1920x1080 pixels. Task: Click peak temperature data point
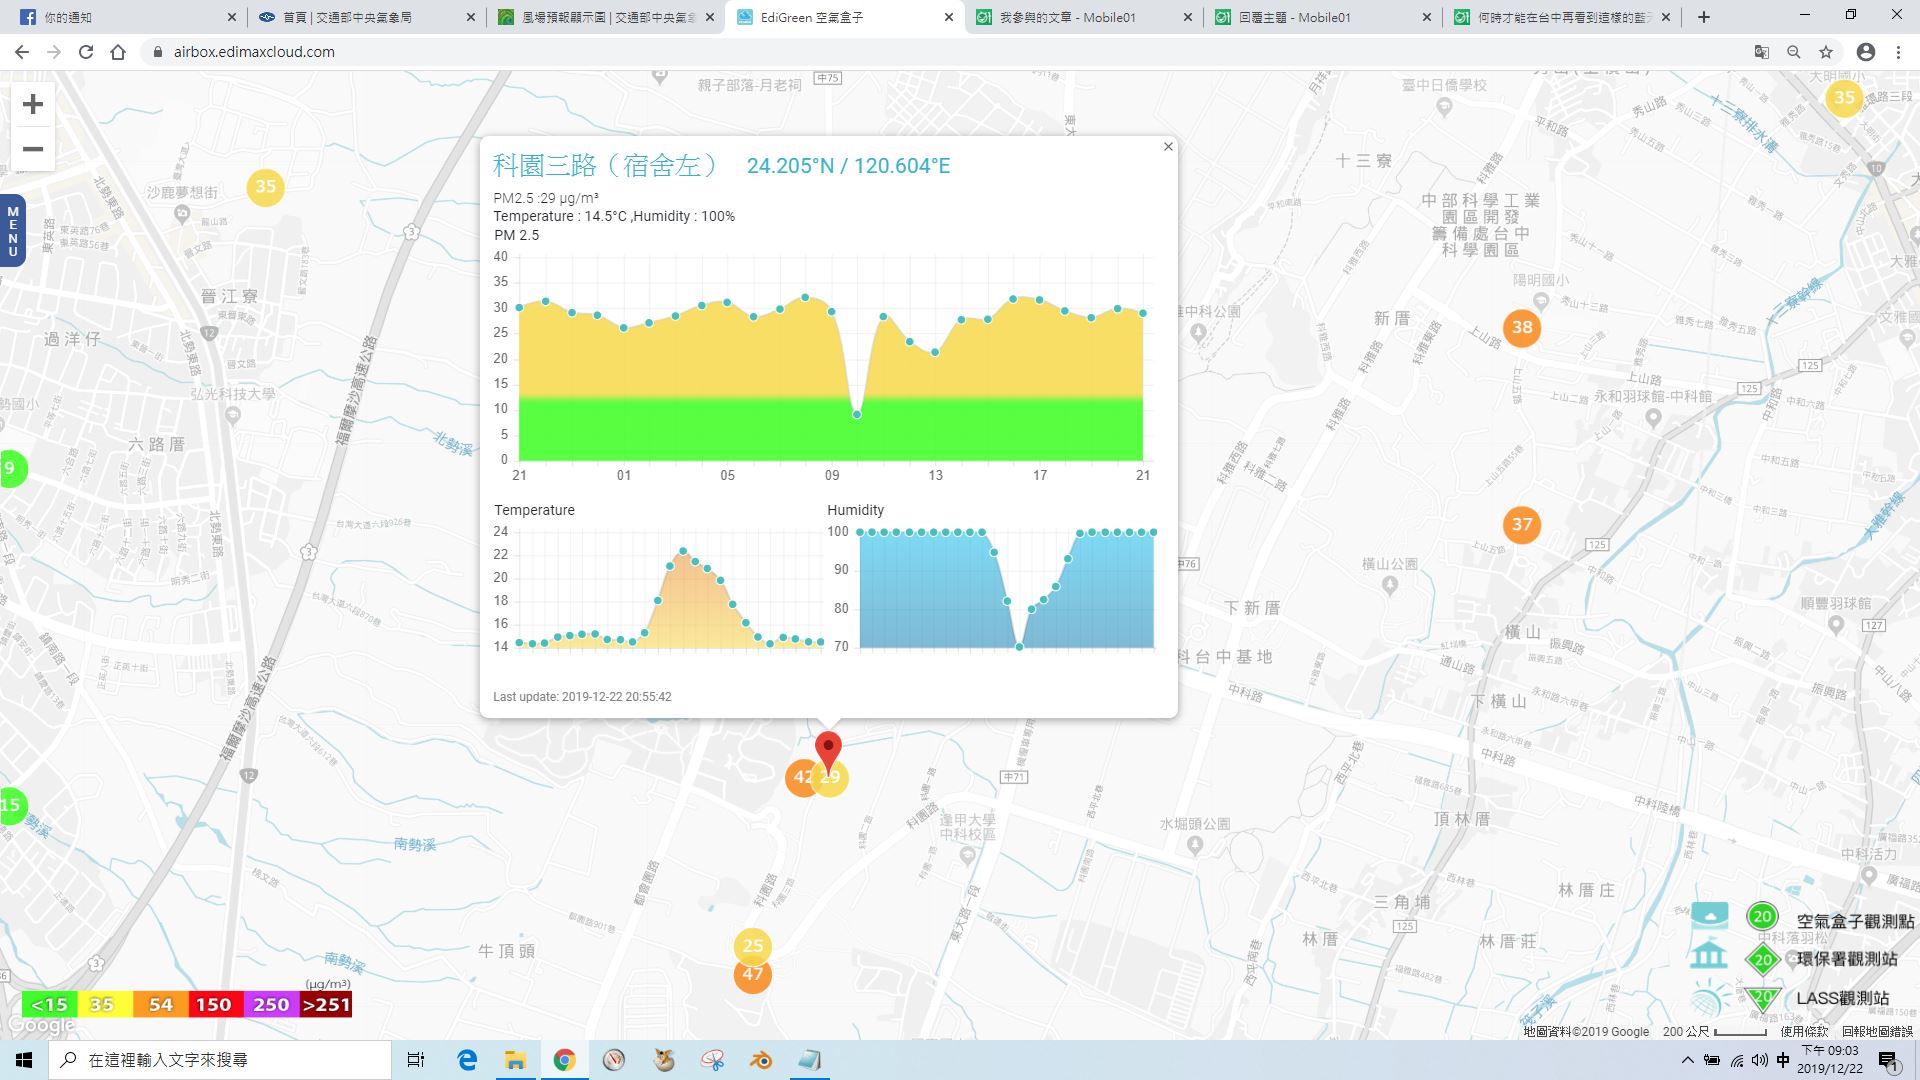click(x=683, y=551)
